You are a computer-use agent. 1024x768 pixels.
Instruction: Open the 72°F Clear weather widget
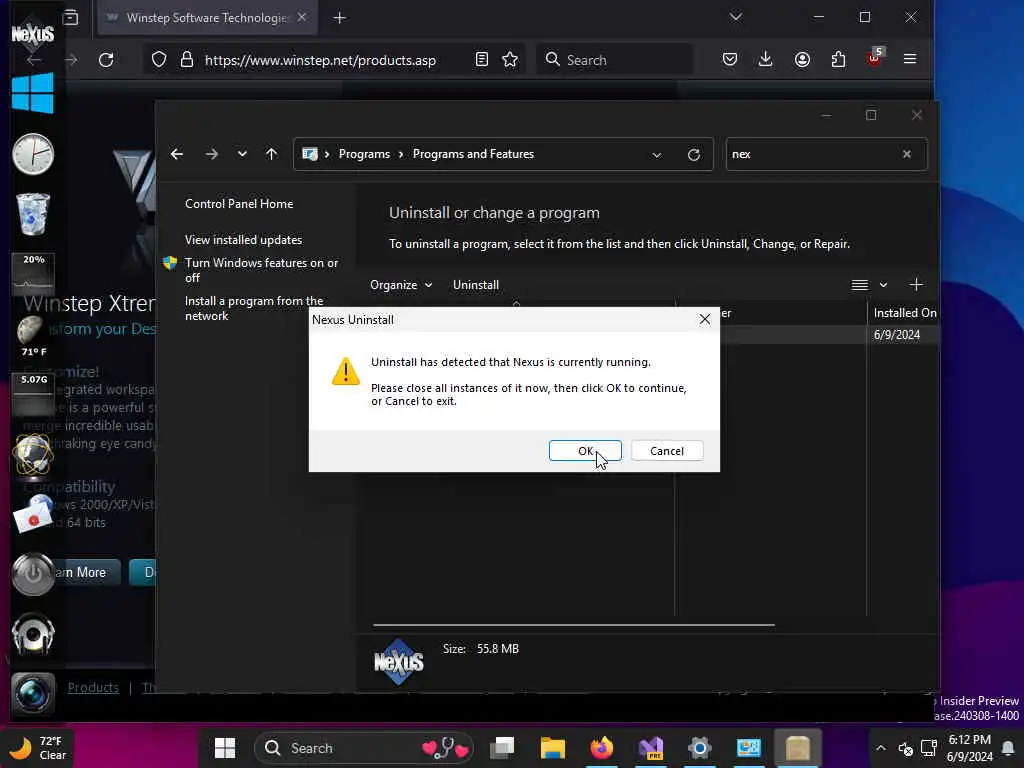coord(38,748)
